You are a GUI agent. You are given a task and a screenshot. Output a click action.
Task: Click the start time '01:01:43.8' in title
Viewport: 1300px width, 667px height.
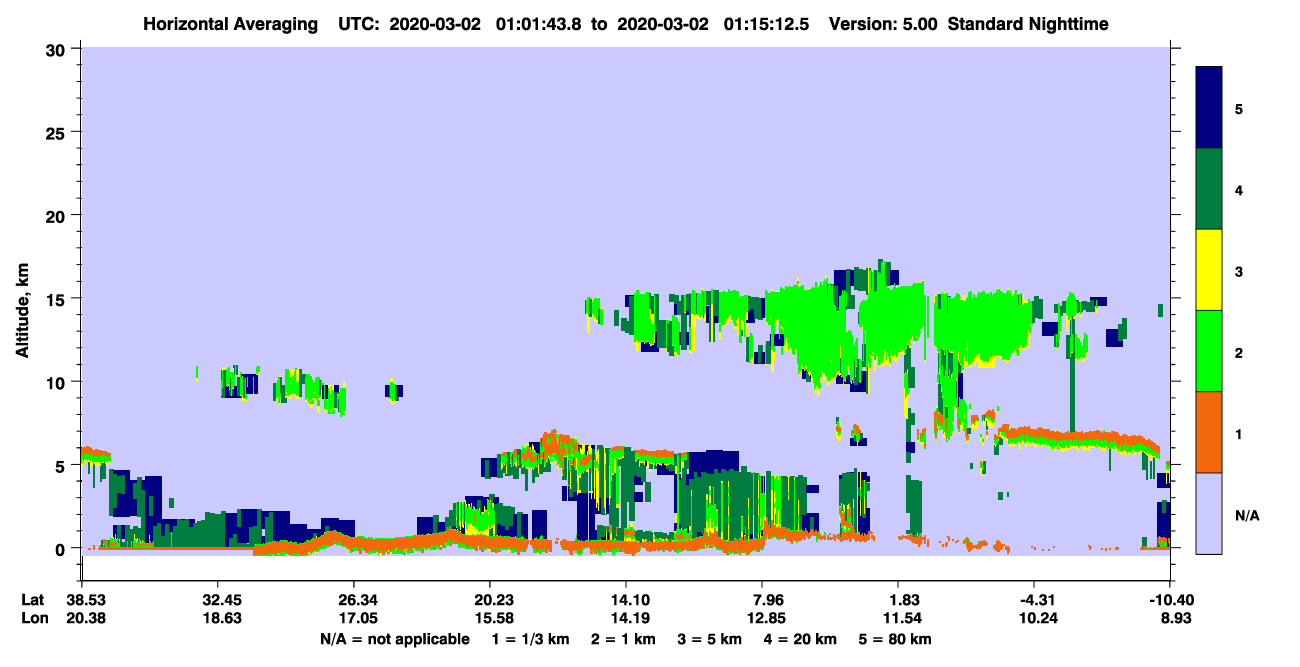[x=540, y=23]
